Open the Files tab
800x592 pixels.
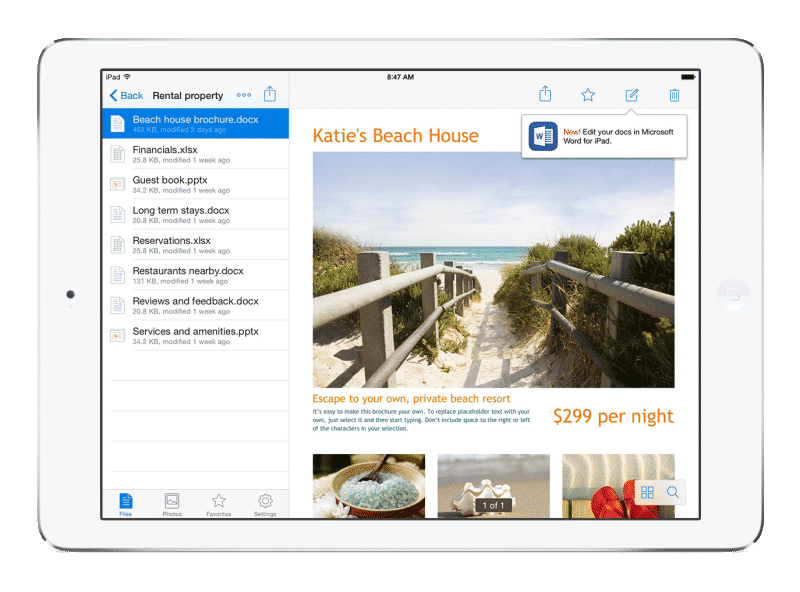(x=125, y=504)
